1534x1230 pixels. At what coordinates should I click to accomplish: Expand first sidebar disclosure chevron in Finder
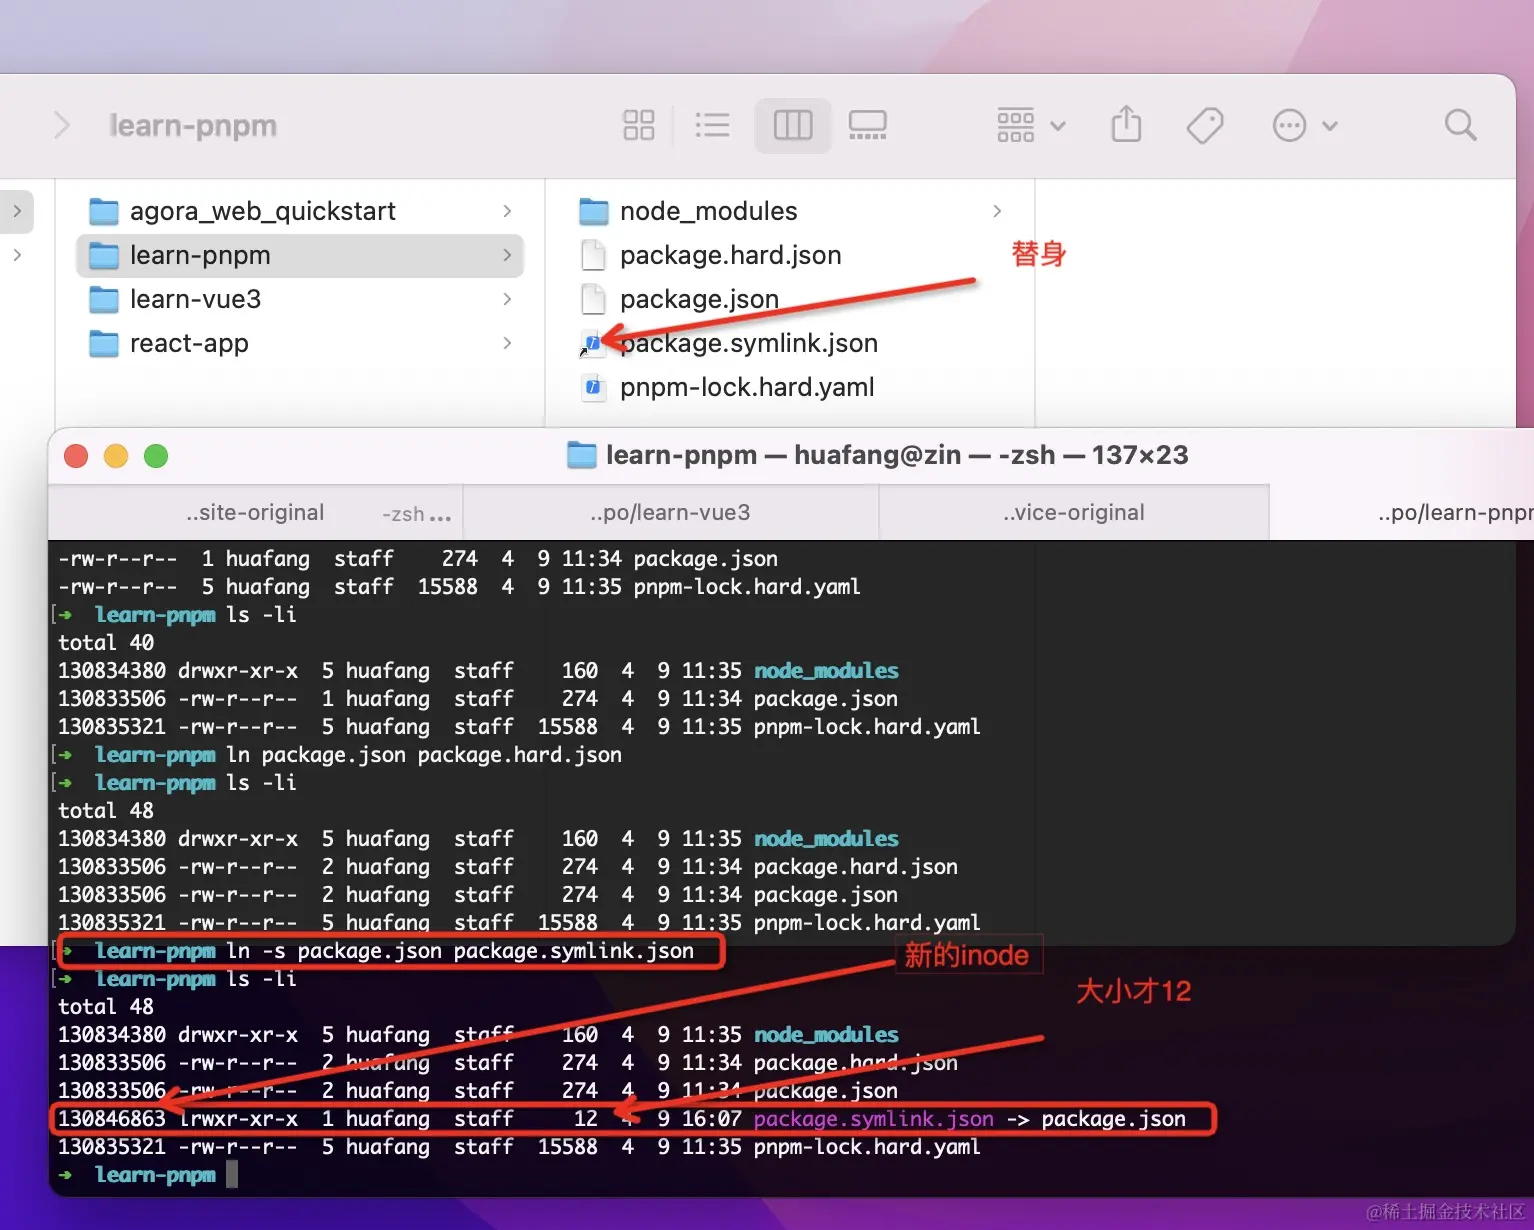coord(17,211)
